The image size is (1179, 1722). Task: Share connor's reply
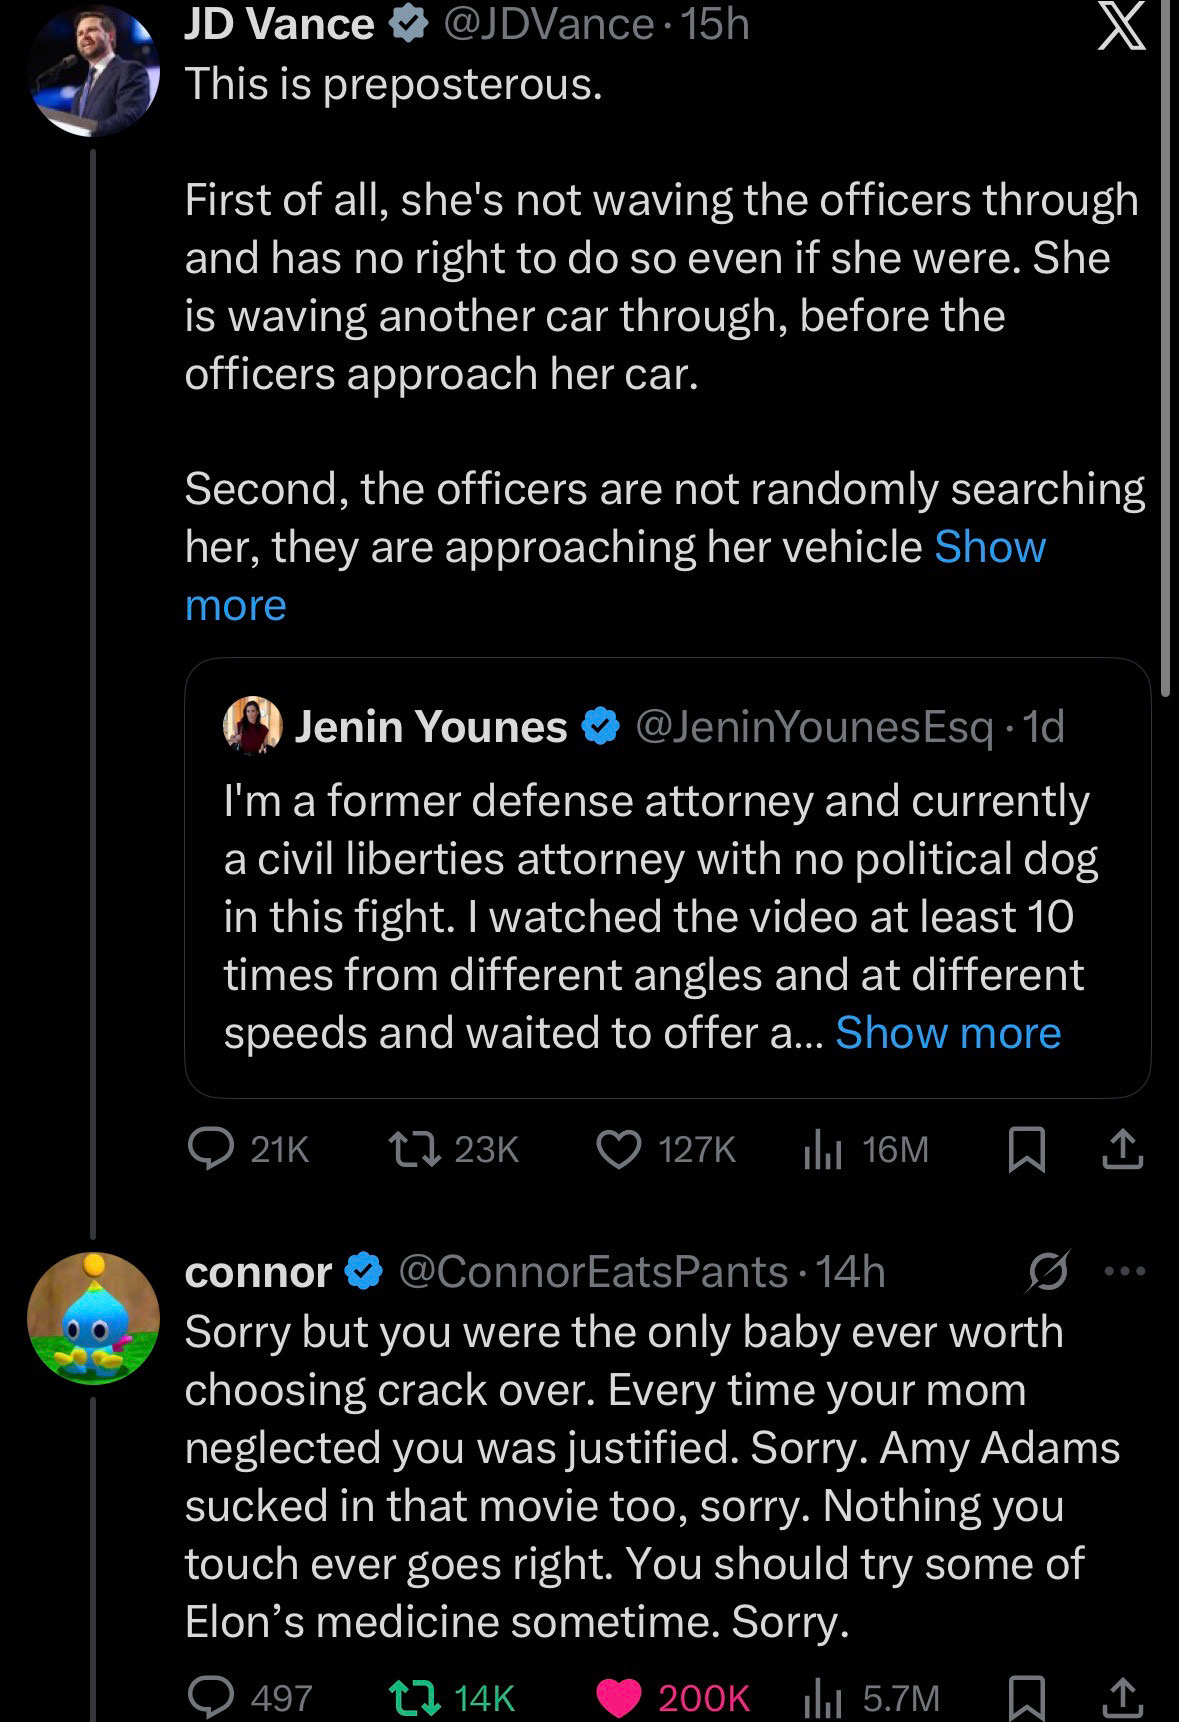[x=1122, y=1697]
